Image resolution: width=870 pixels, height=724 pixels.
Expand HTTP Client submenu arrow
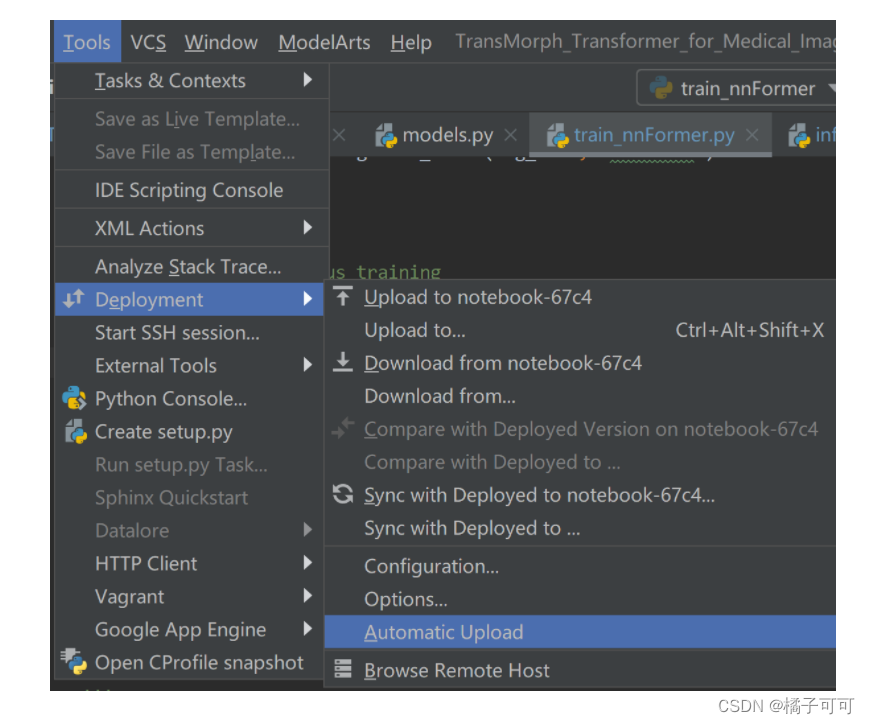307,563
